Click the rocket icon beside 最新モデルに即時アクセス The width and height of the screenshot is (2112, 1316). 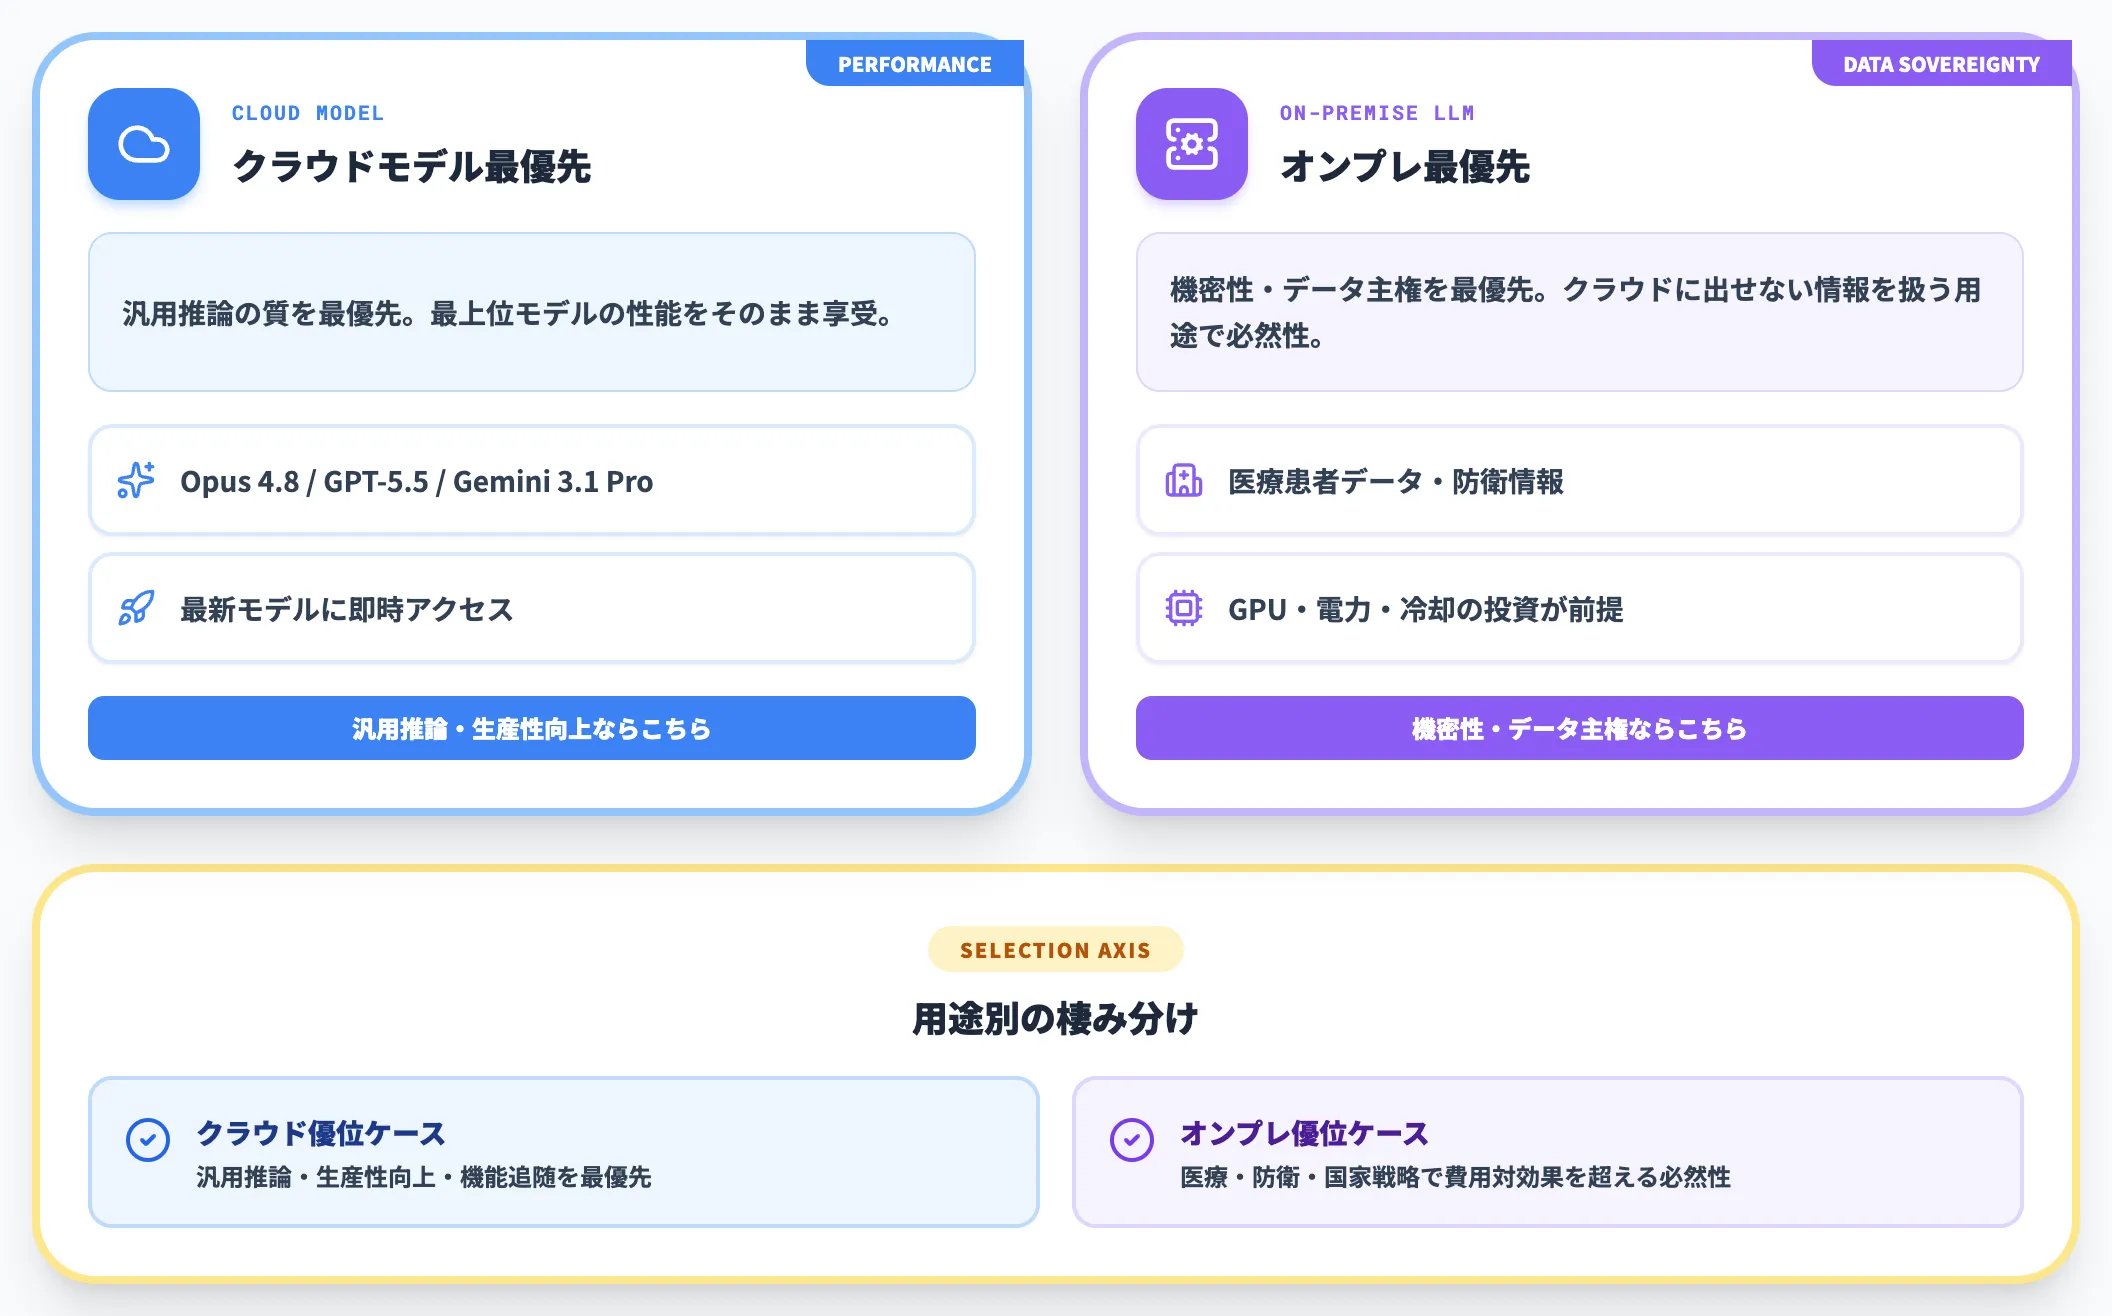tap(136, 608)
